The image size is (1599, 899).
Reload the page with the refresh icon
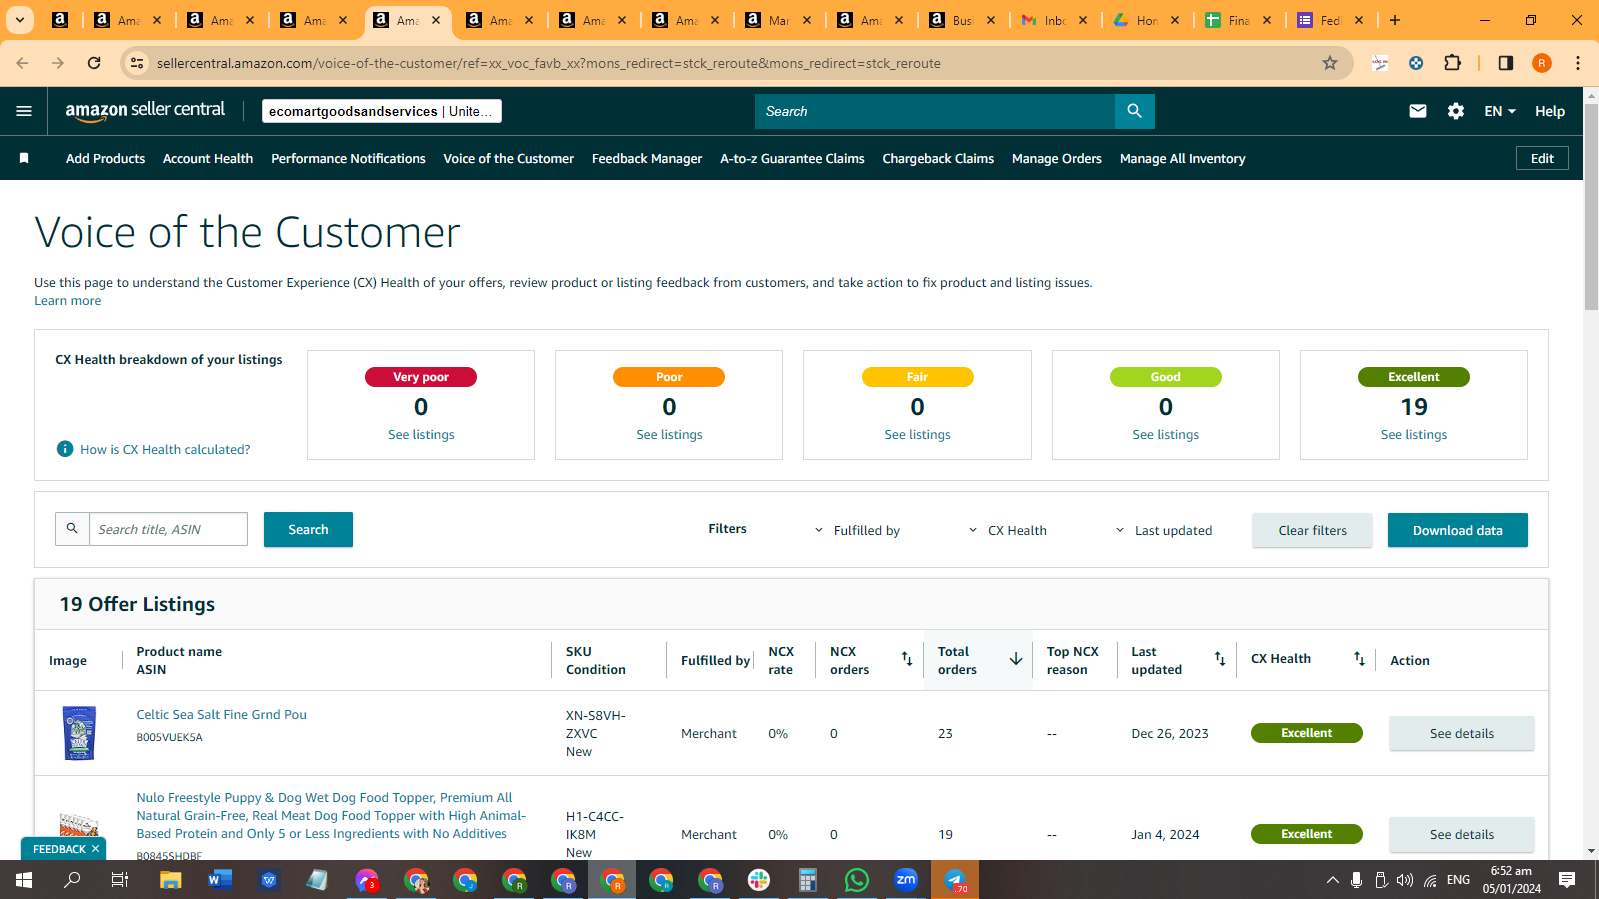(94, 63)
